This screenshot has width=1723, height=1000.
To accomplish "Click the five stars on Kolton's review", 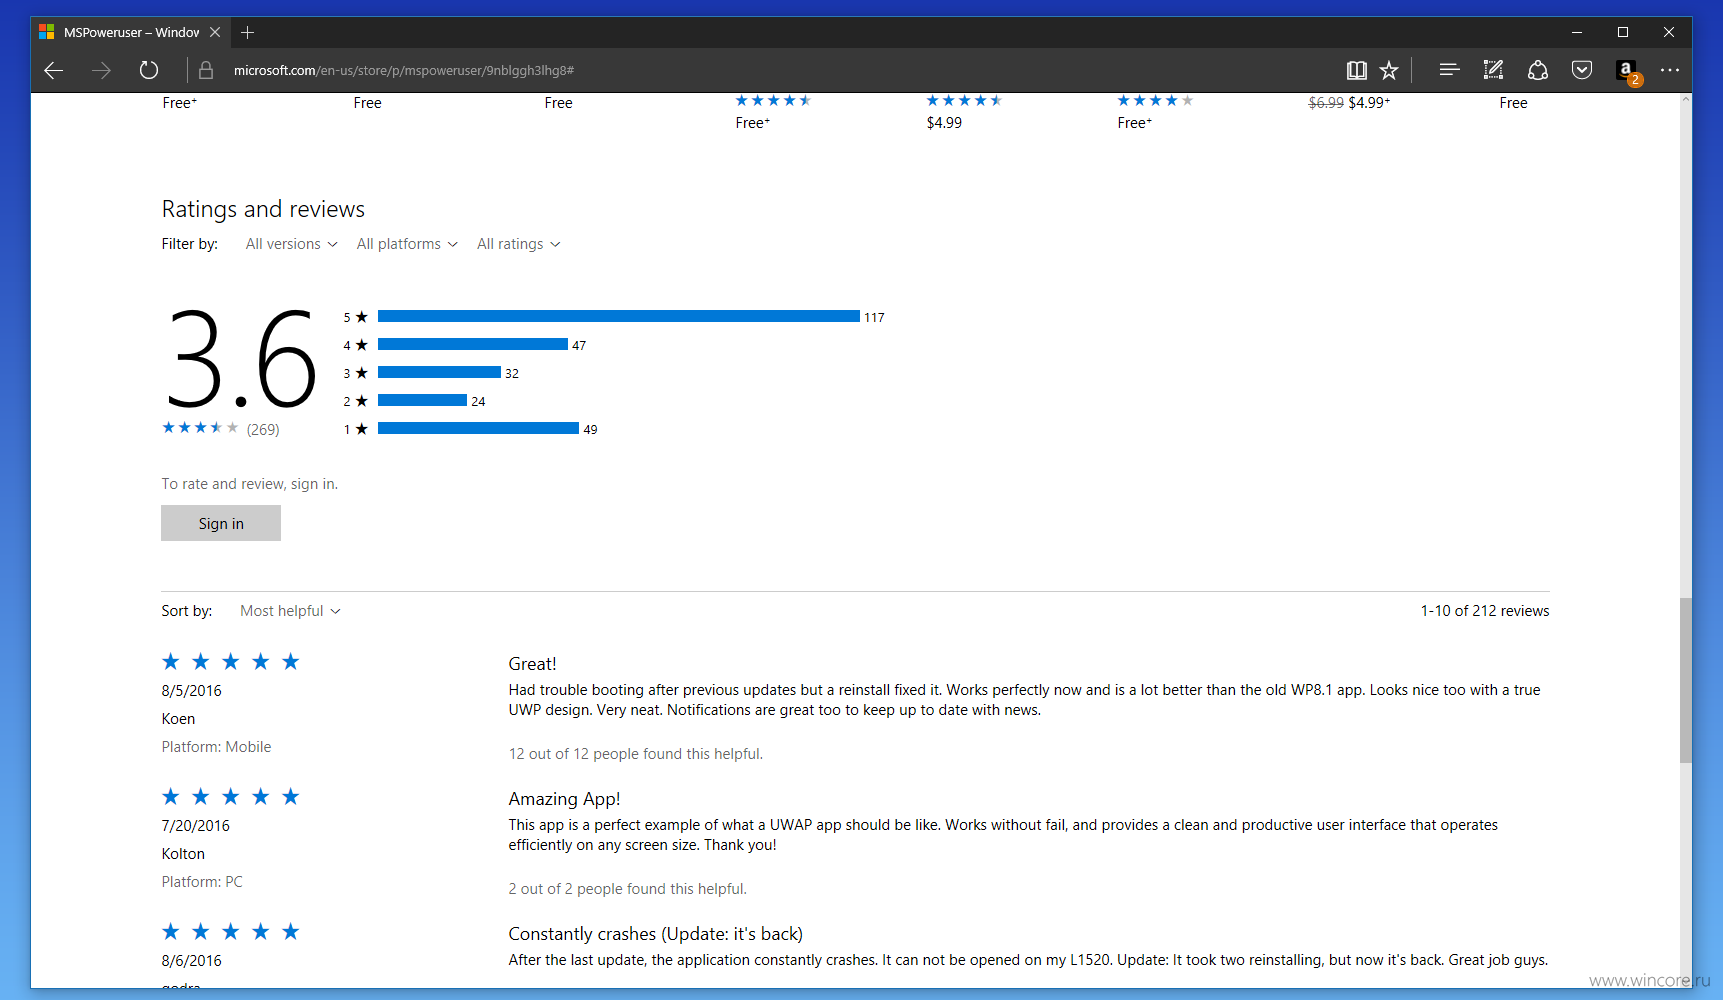I will (x=231, y=797).
